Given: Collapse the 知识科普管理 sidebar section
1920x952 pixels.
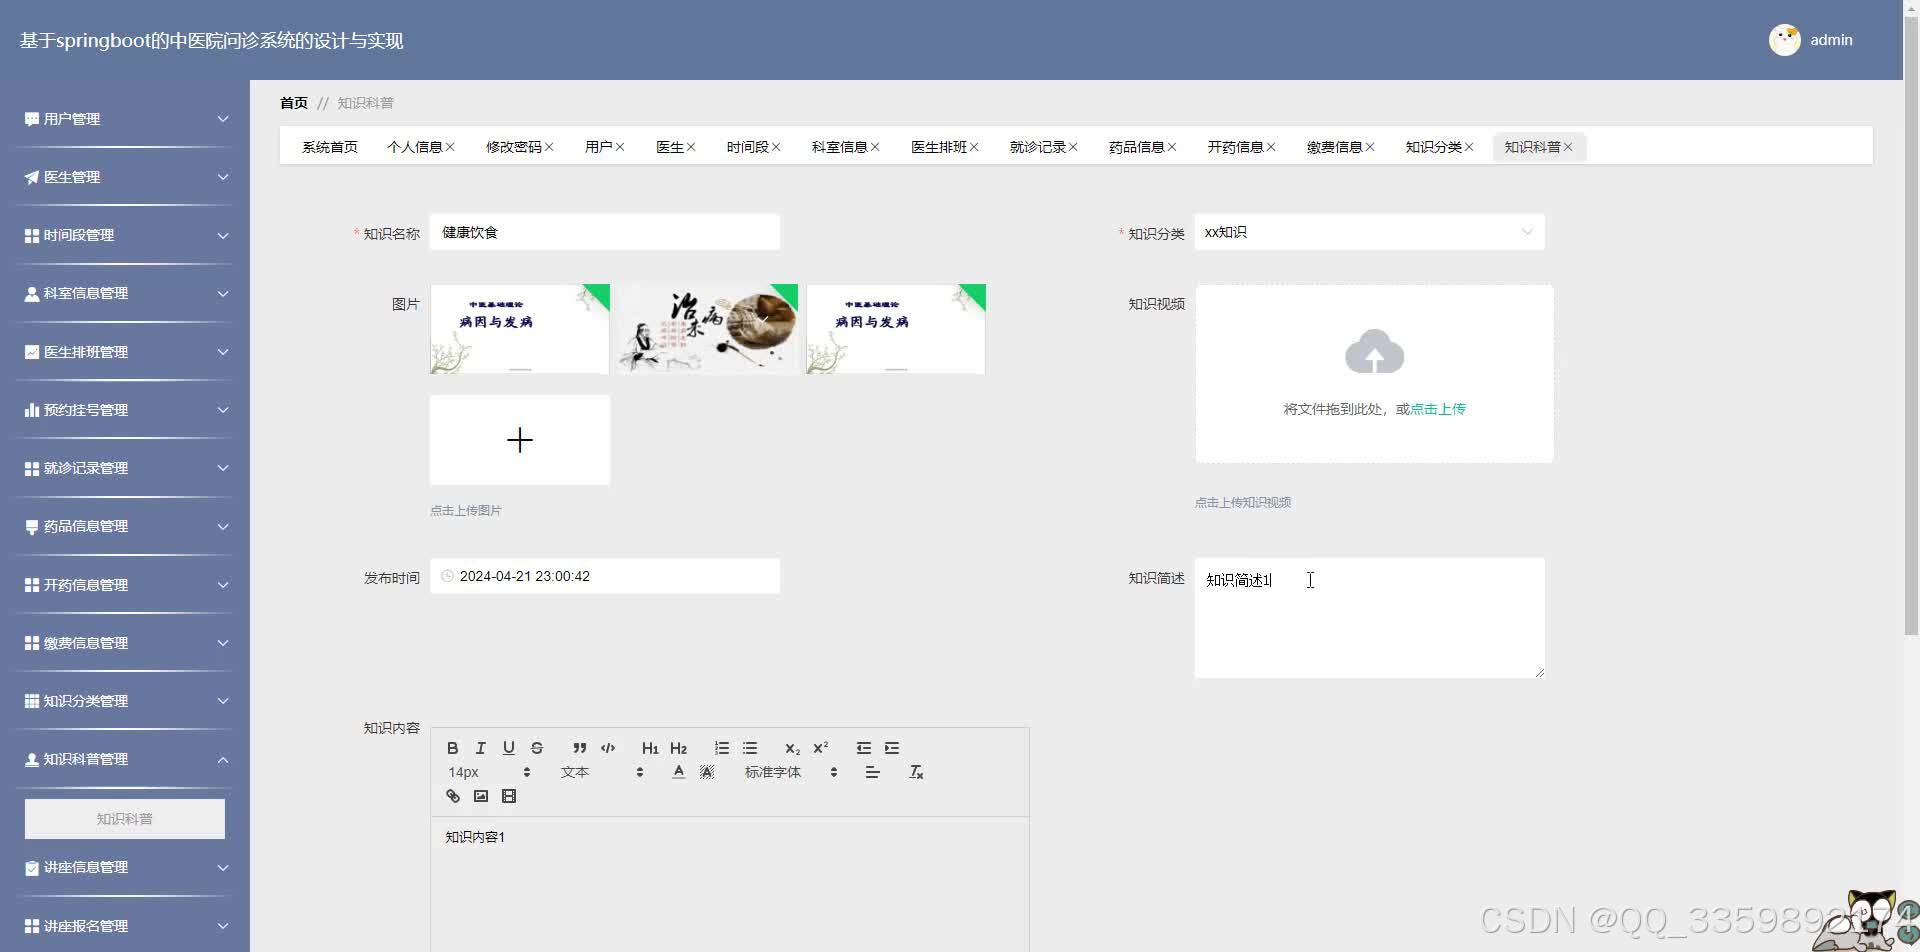Looking at the screenshot, I should [x=124, y=759].
